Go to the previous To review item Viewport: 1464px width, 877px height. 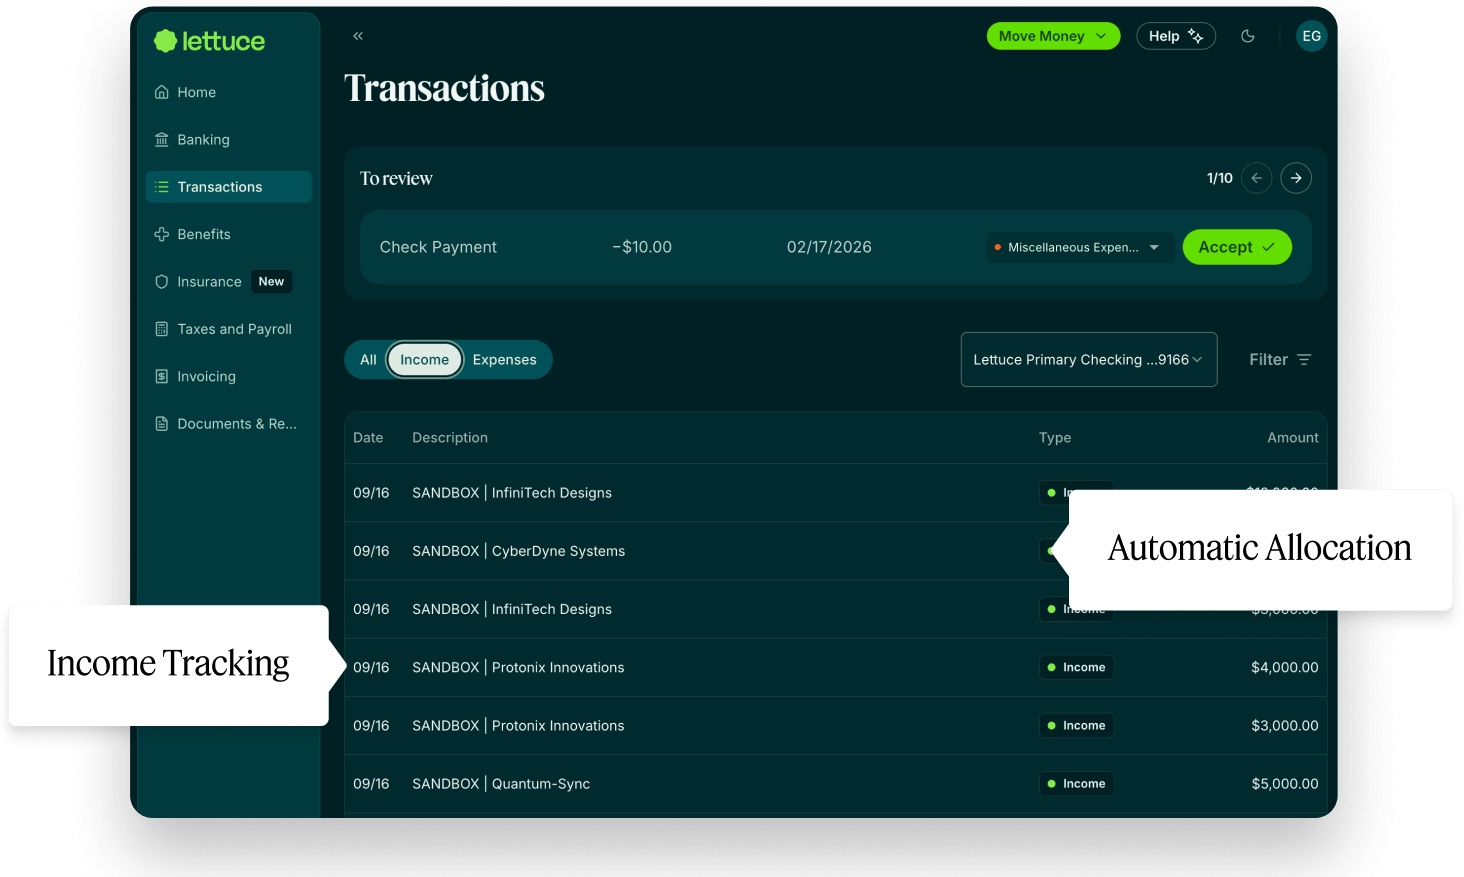coord(1257,178)
